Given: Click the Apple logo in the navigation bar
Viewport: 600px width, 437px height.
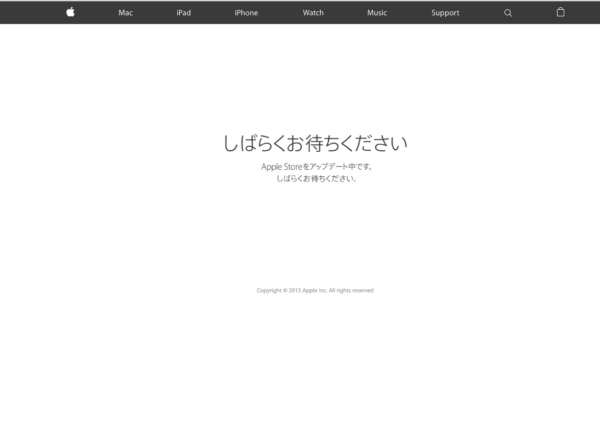Looking at the screenshot, I should pyautogui.click(x=70, y=12).
